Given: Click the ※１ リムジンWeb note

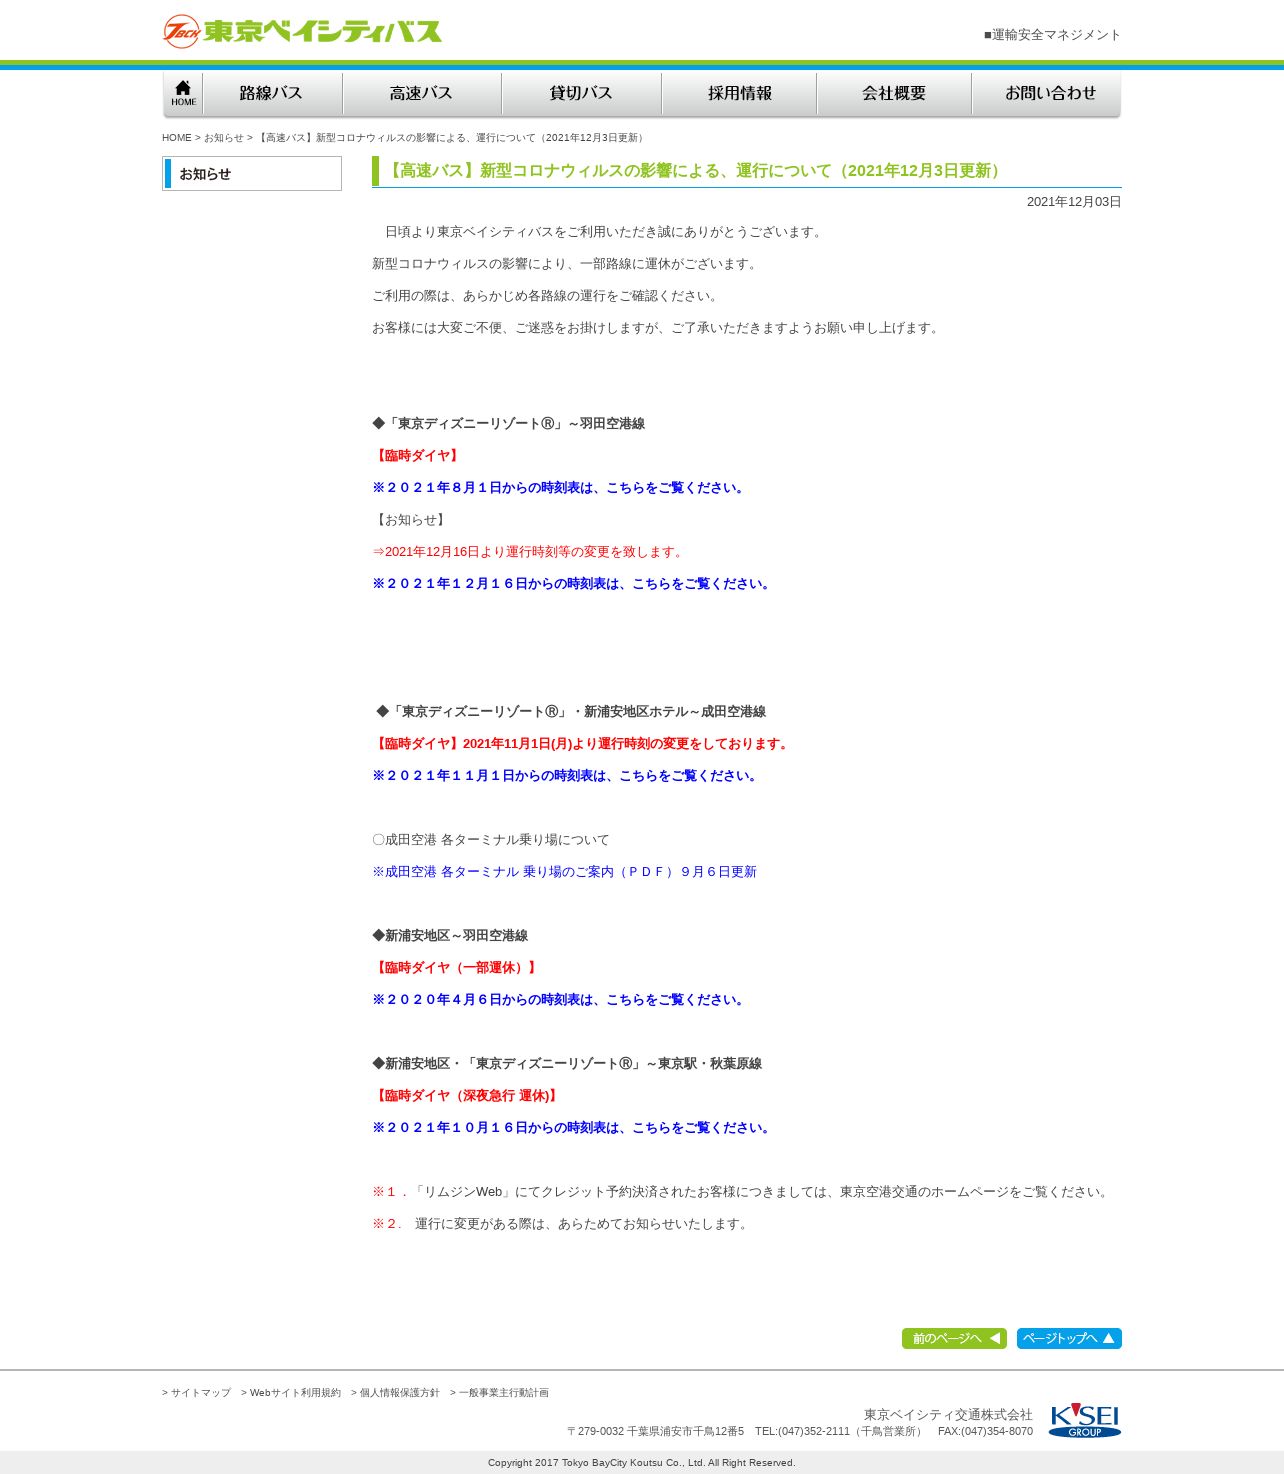Looking at the screenshot, I should pyautogui.click(x=742, y=1192).
